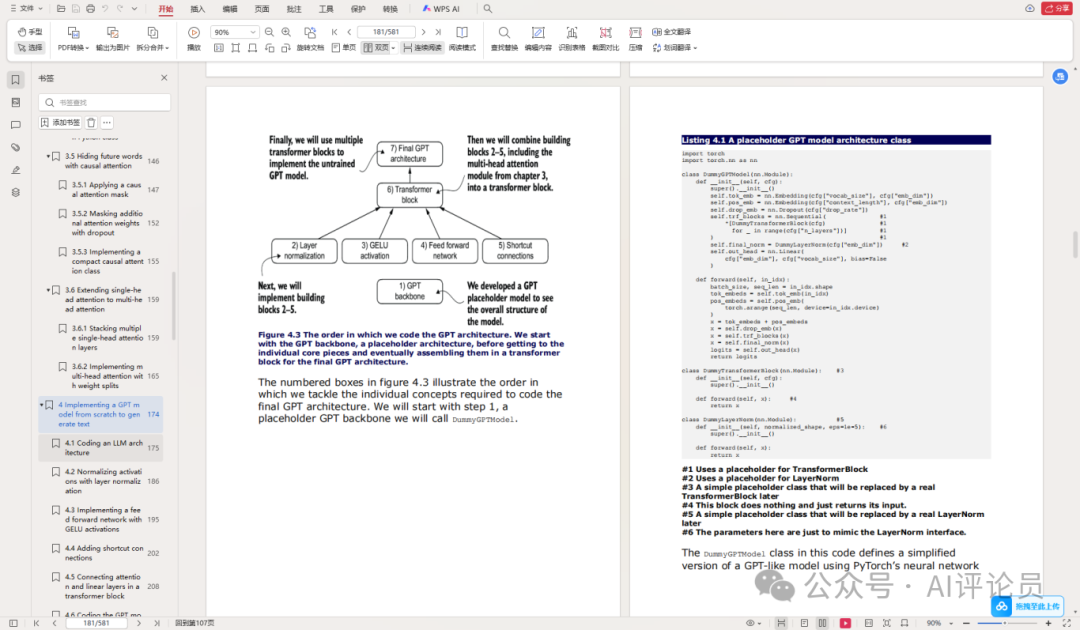The image size is (1080, 630).
Task: Choose the selection tool (选择)
Action: [x=30, y=48]
